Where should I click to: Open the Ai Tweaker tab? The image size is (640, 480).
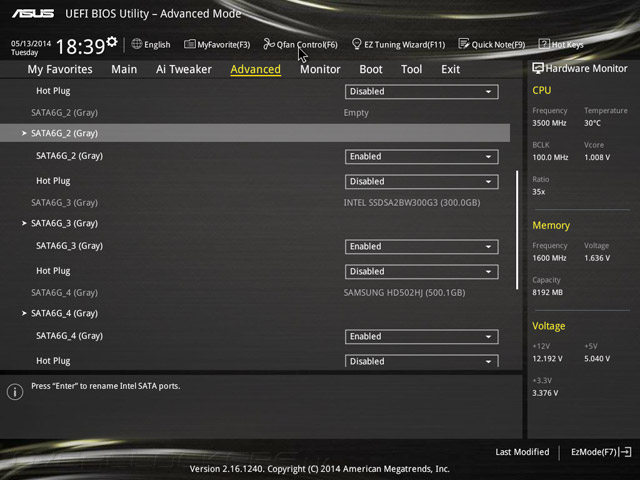184,69
